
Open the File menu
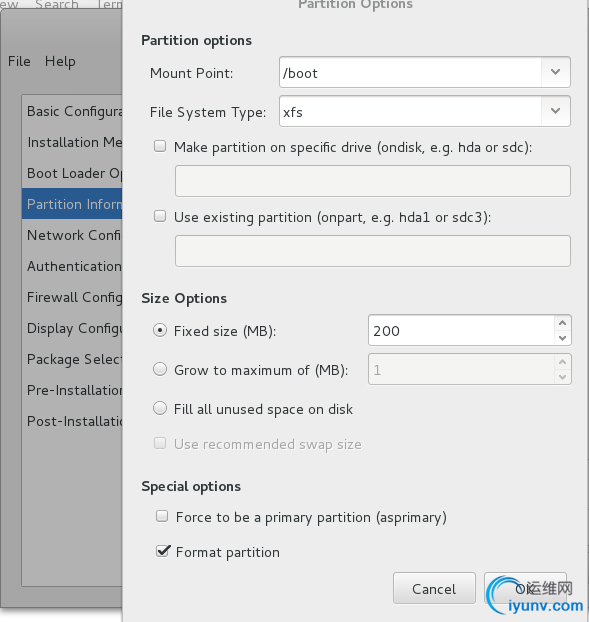[19, 61]
